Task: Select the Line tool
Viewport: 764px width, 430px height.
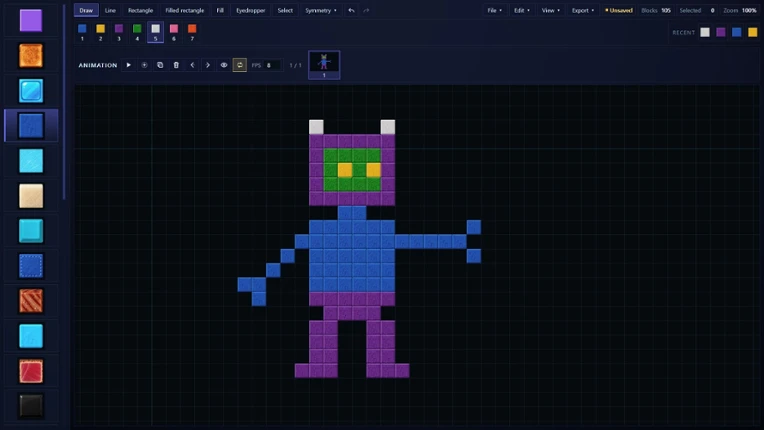Action: (x=110, y=10)
